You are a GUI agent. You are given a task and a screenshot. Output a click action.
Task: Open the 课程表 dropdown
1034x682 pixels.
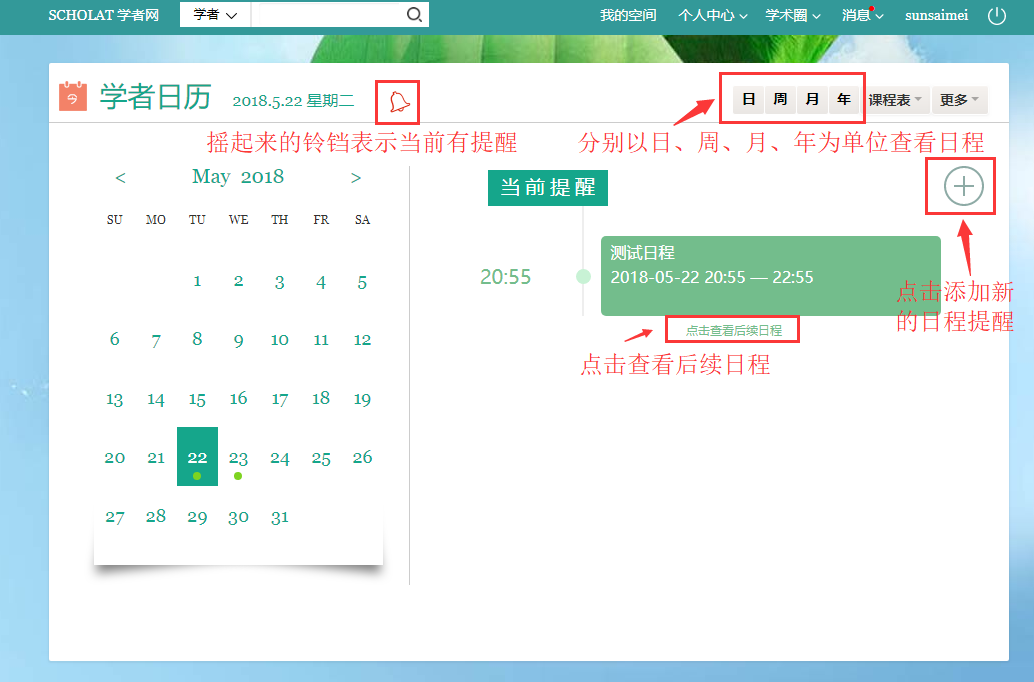[894, 100]
